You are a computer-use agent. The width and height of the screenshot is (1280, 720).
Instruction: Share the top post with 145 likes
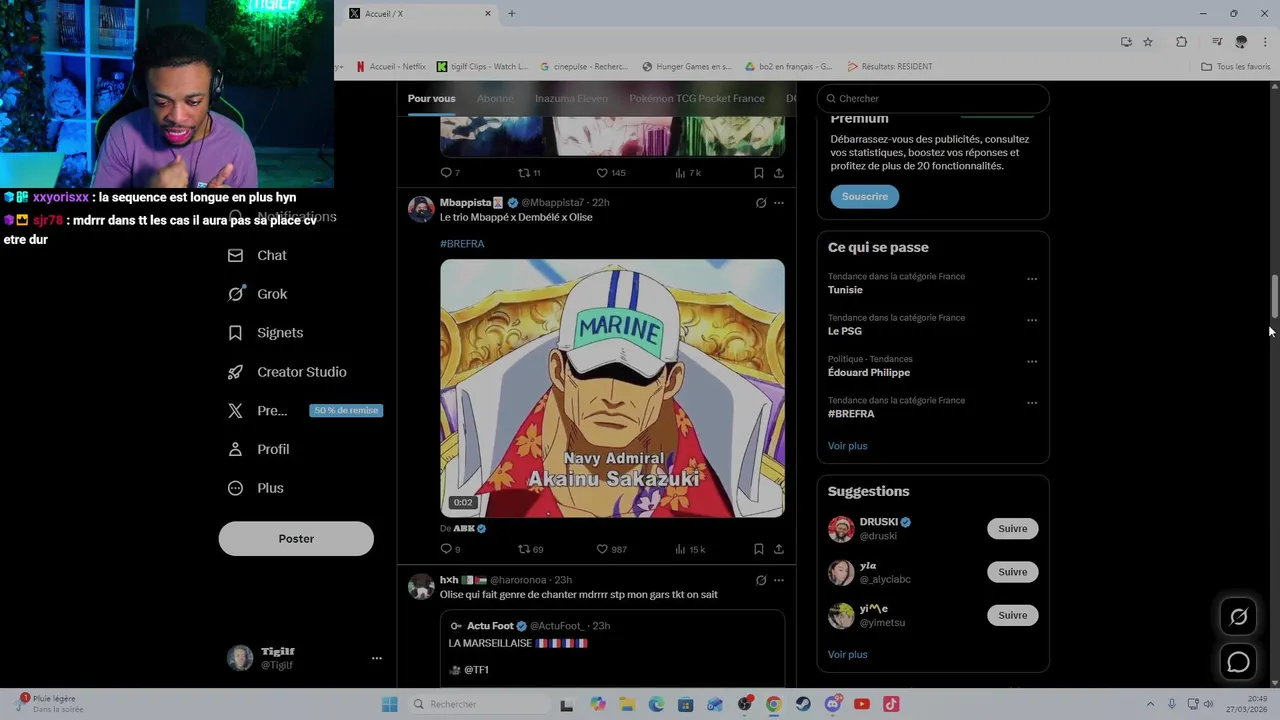pyautogui.click(x=779, y=173)
